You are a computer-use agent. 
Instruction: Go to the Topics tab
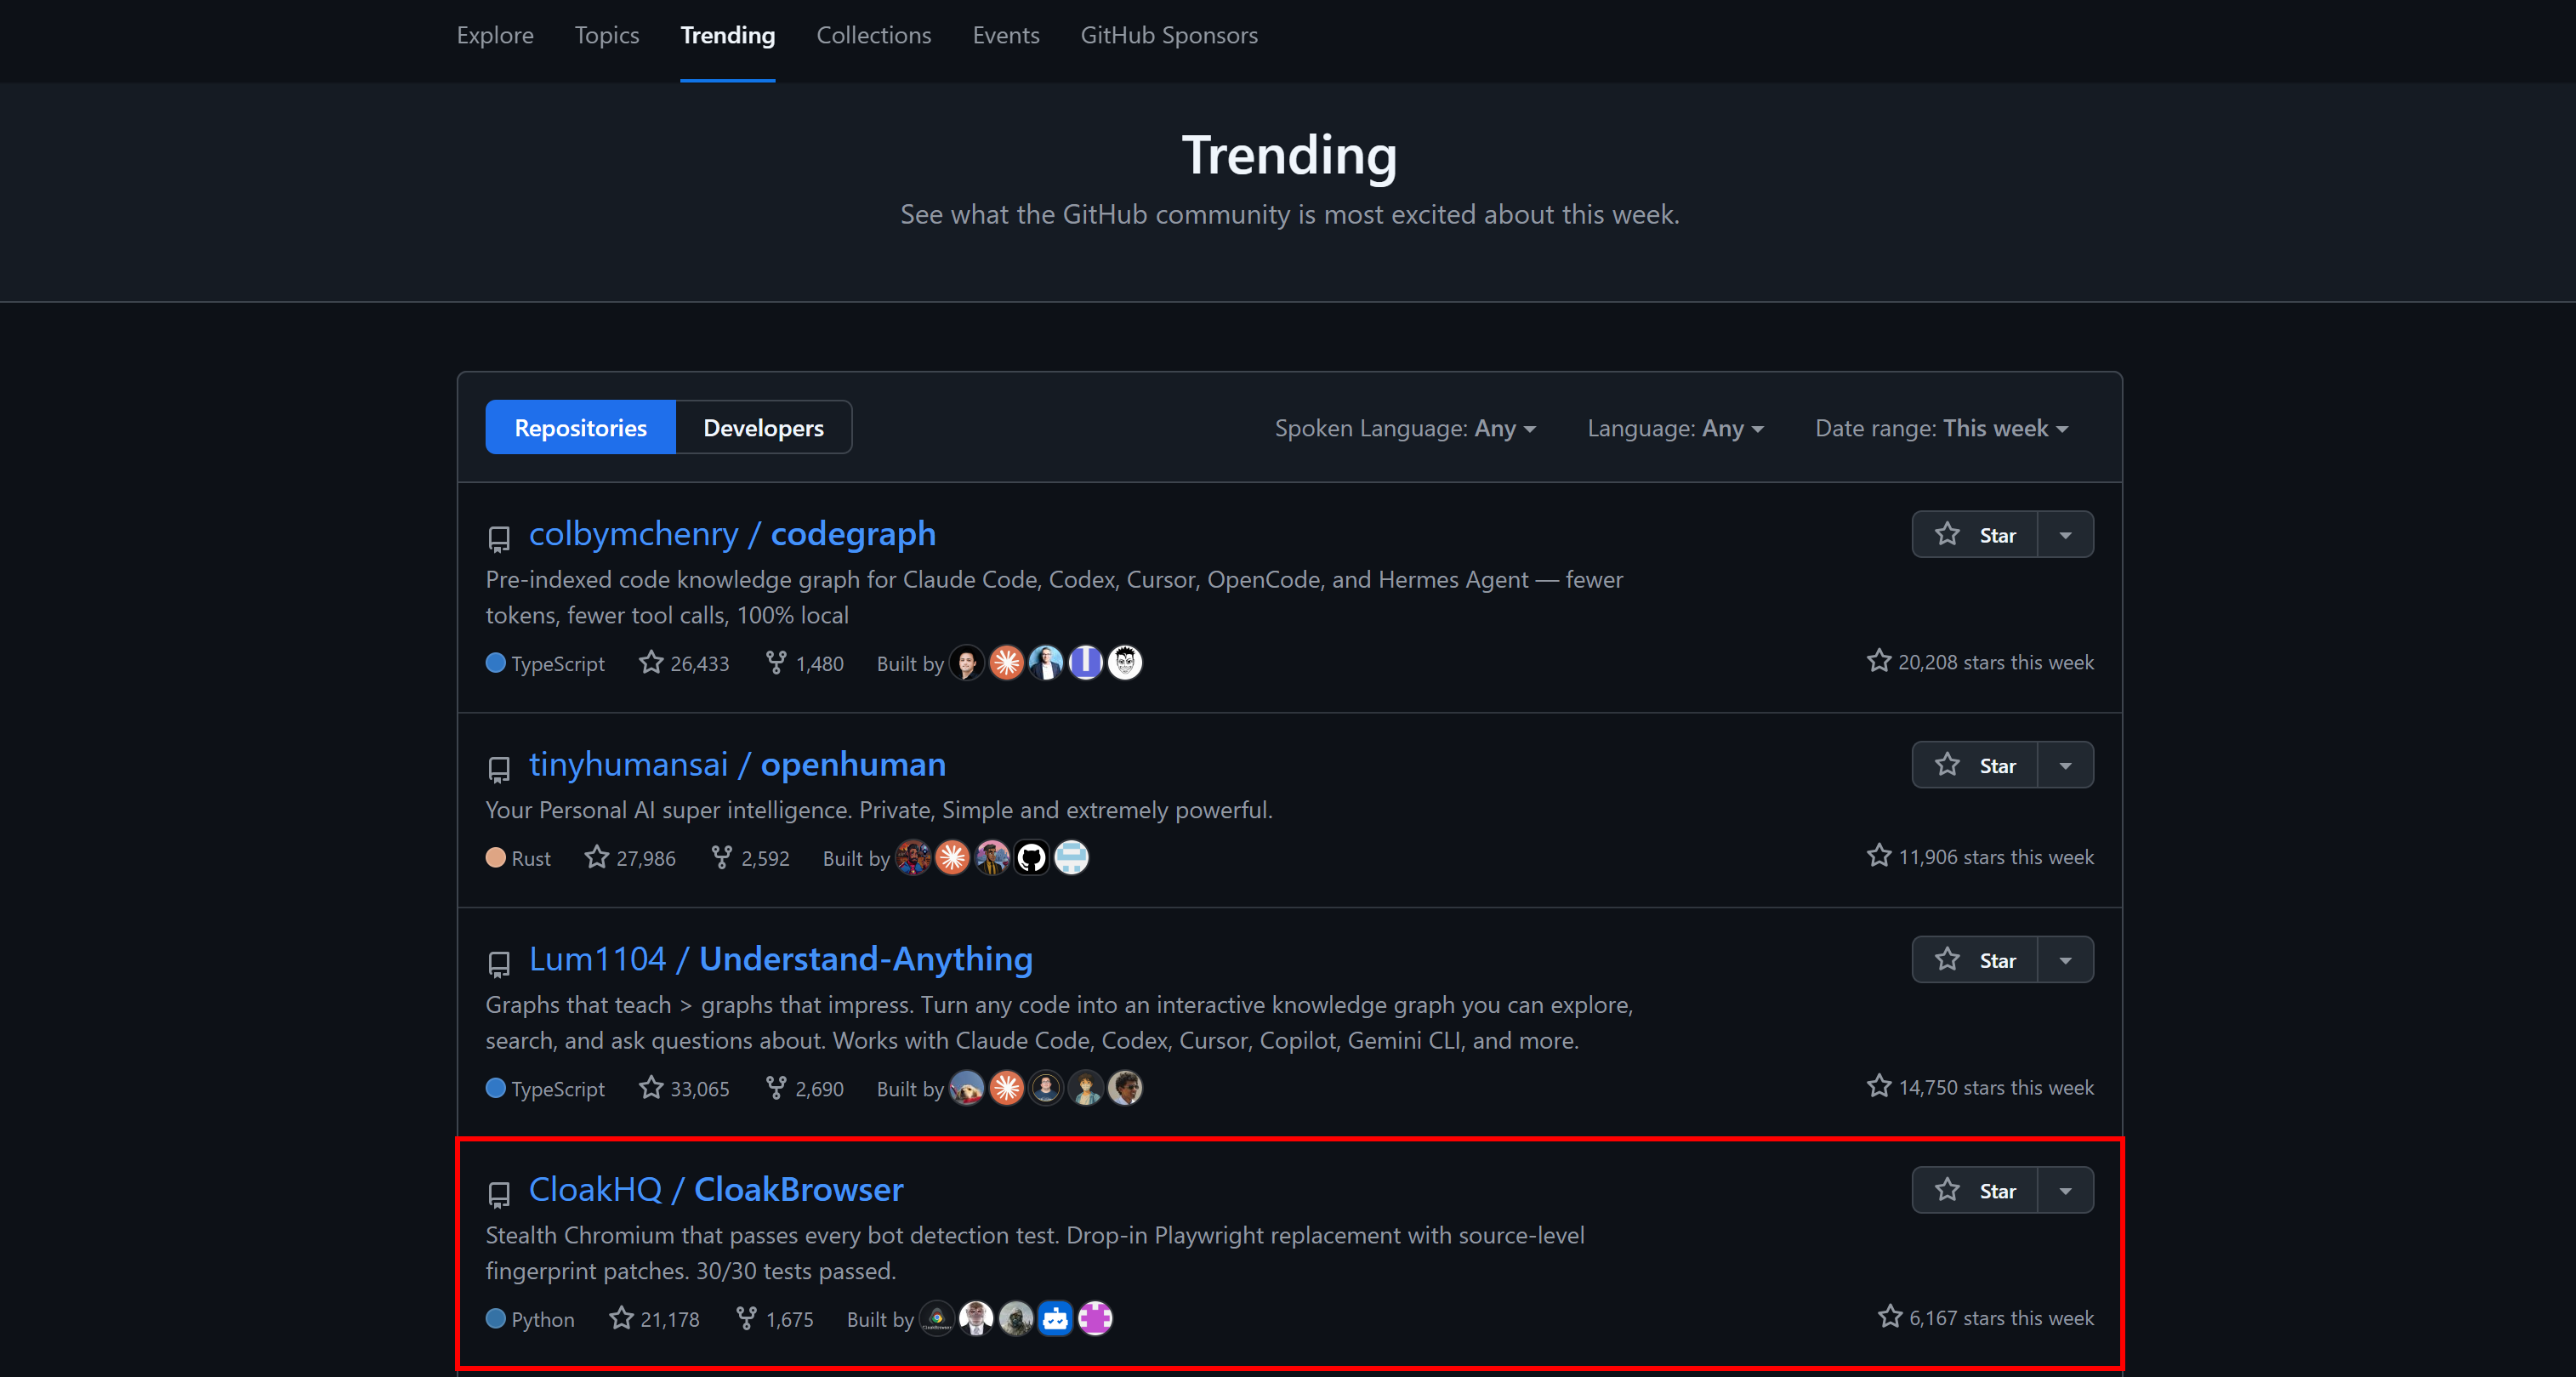[607, 35]
